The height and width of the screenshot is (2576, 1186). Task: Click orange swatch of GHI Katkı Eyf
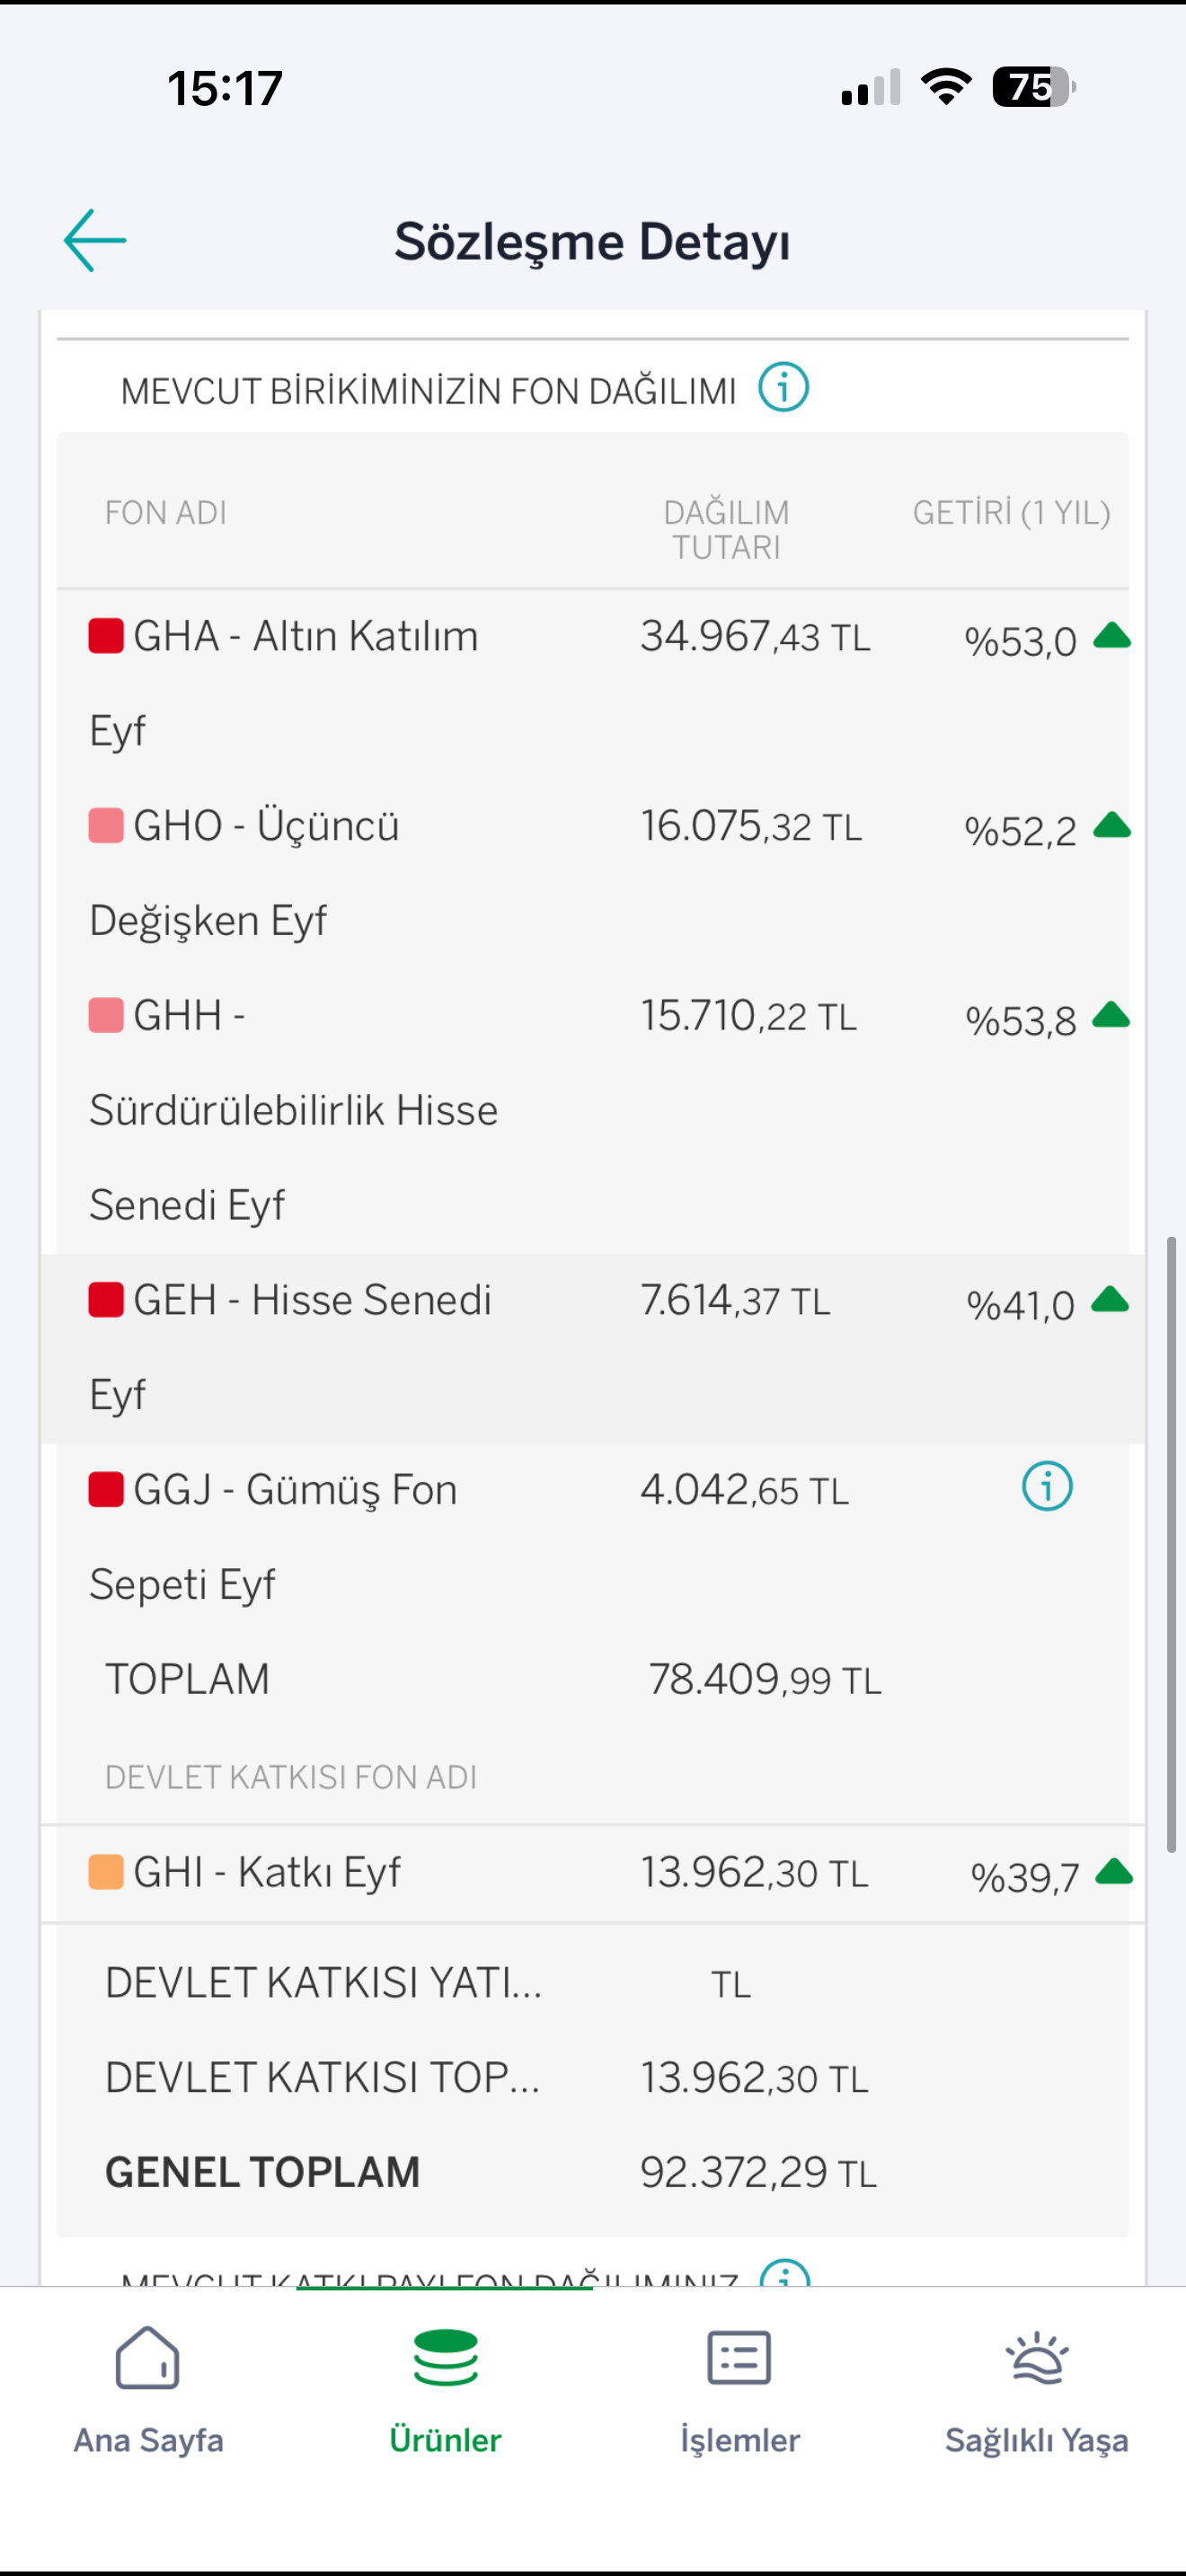tap(106, 1872)
